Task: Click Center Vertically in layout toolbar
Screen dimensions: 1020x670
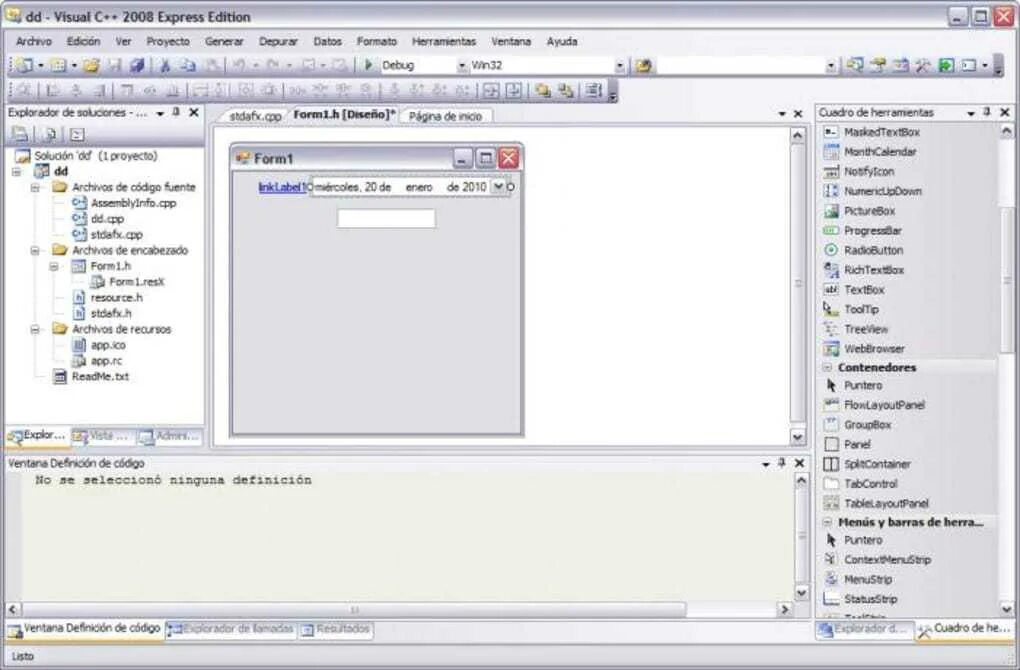Action: coord(513,90)
